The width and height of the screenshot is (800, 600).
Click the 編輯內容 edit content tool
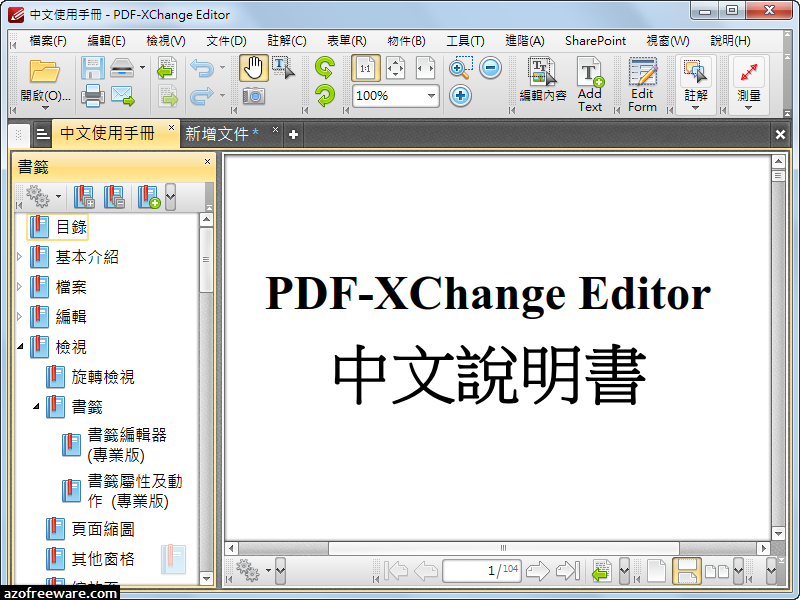(x=543, y=80)
